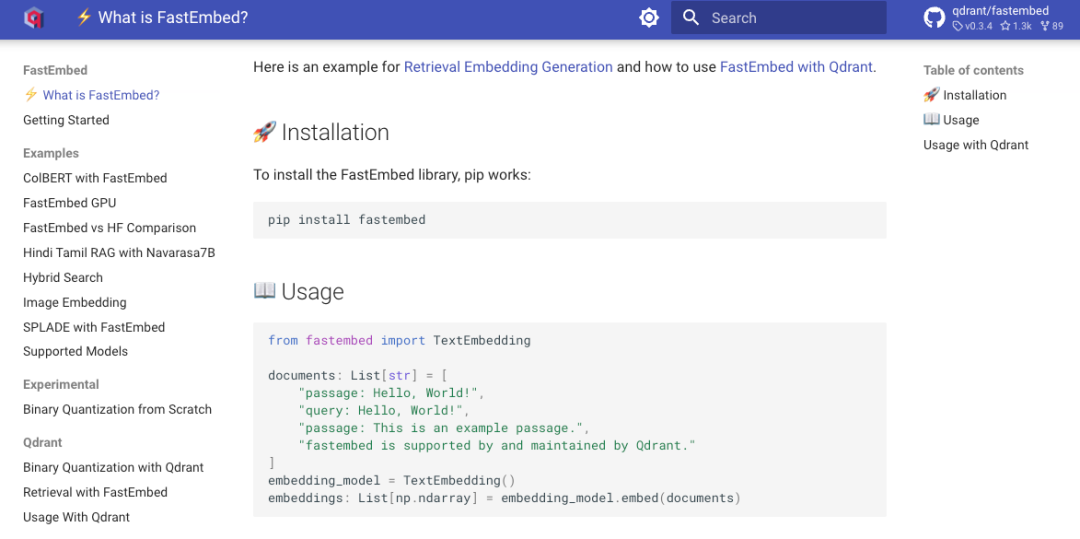
Task: Click the v0.3.4 version tag
Action: point(973,26)
